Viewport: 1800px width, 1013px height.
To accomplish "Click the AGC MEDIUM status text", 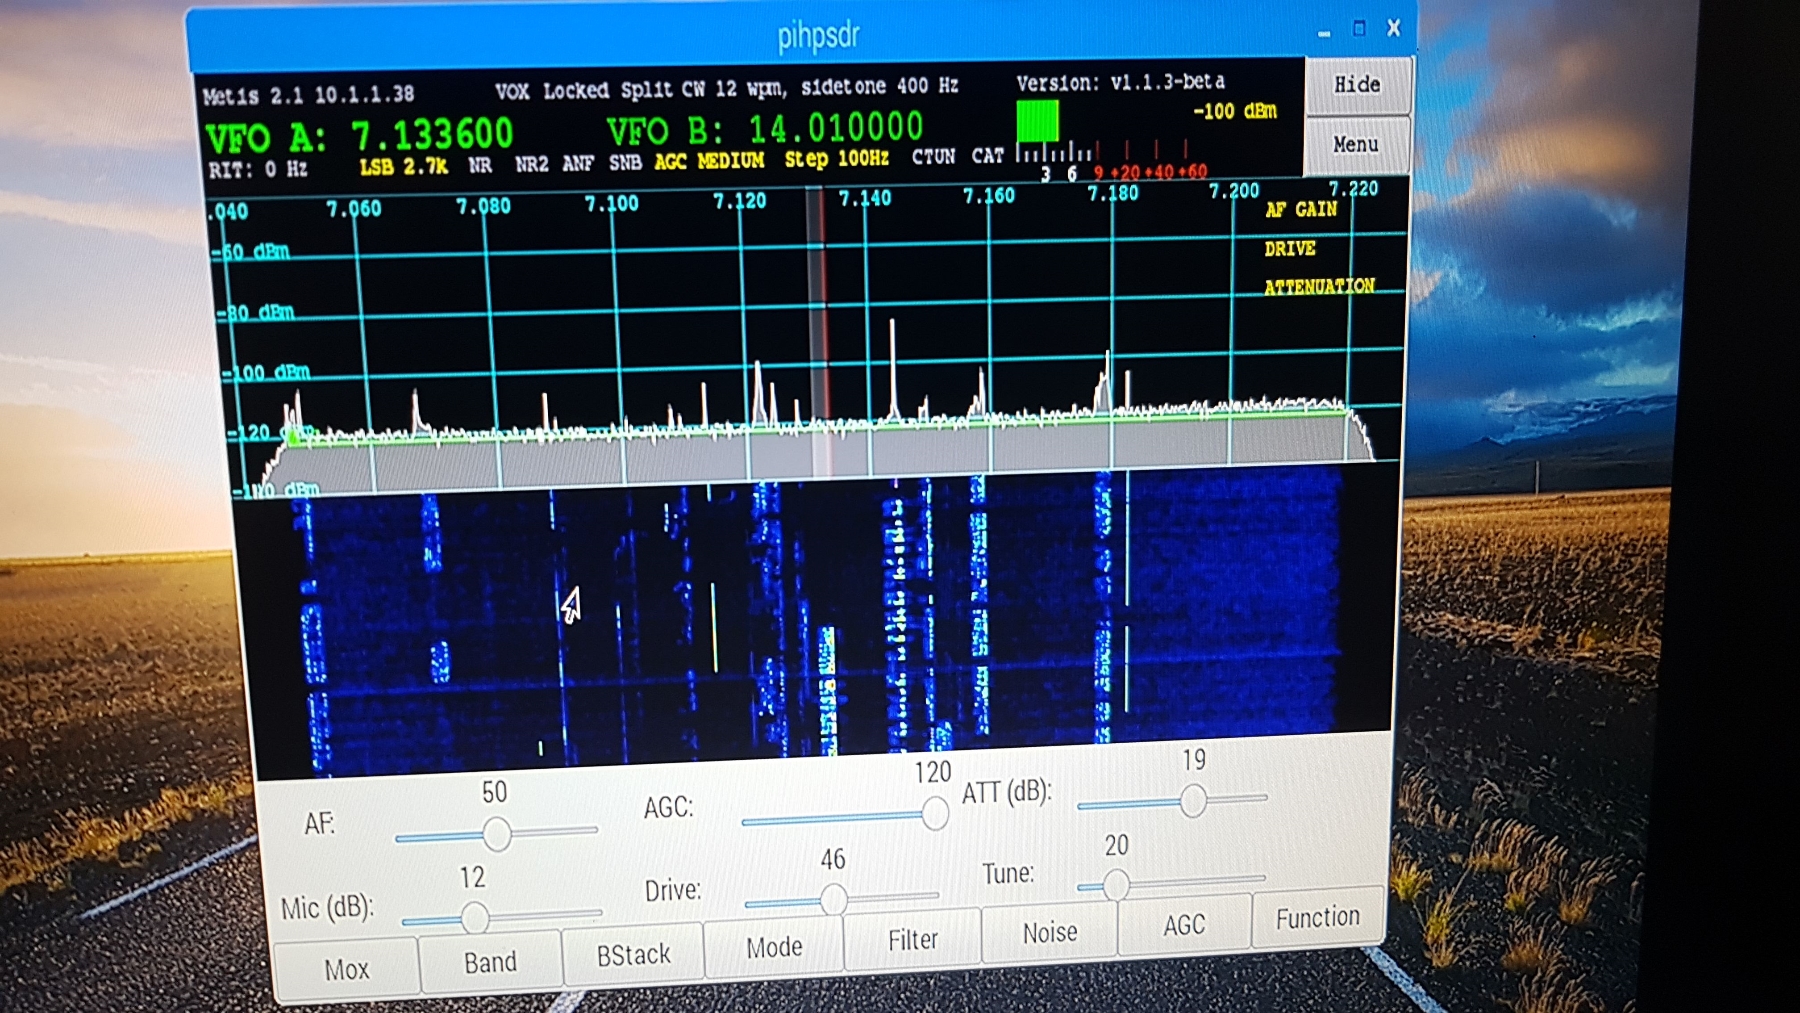I will 709,160.
